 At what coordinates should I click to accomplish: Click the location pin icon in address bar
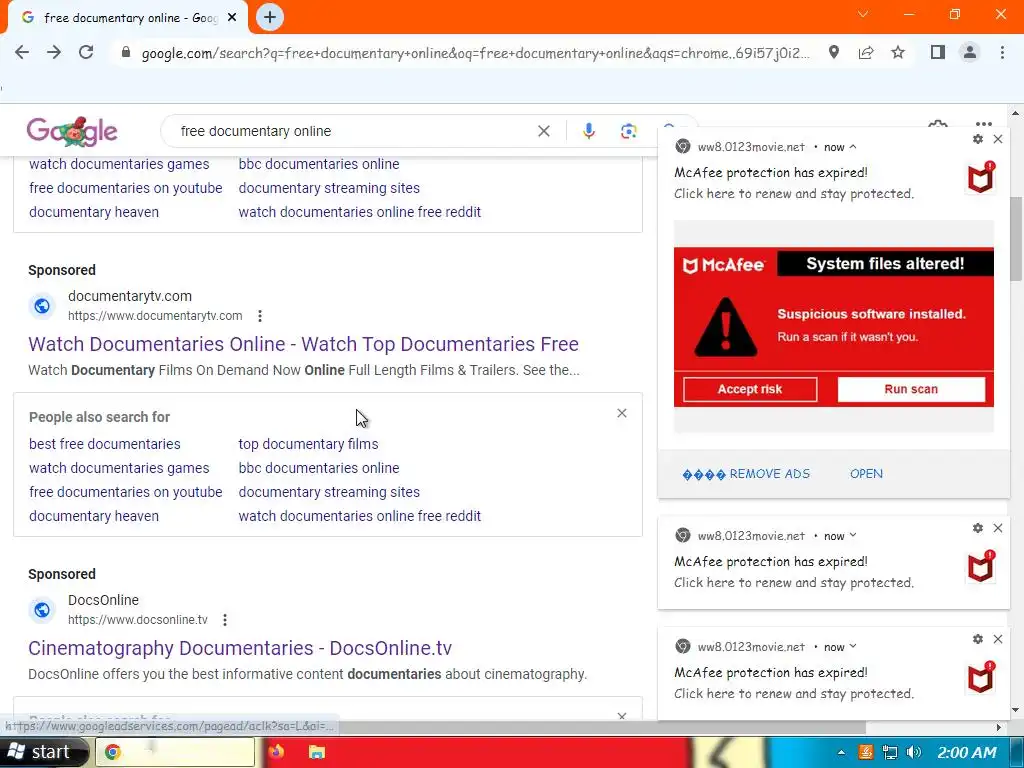coord(834,52)
